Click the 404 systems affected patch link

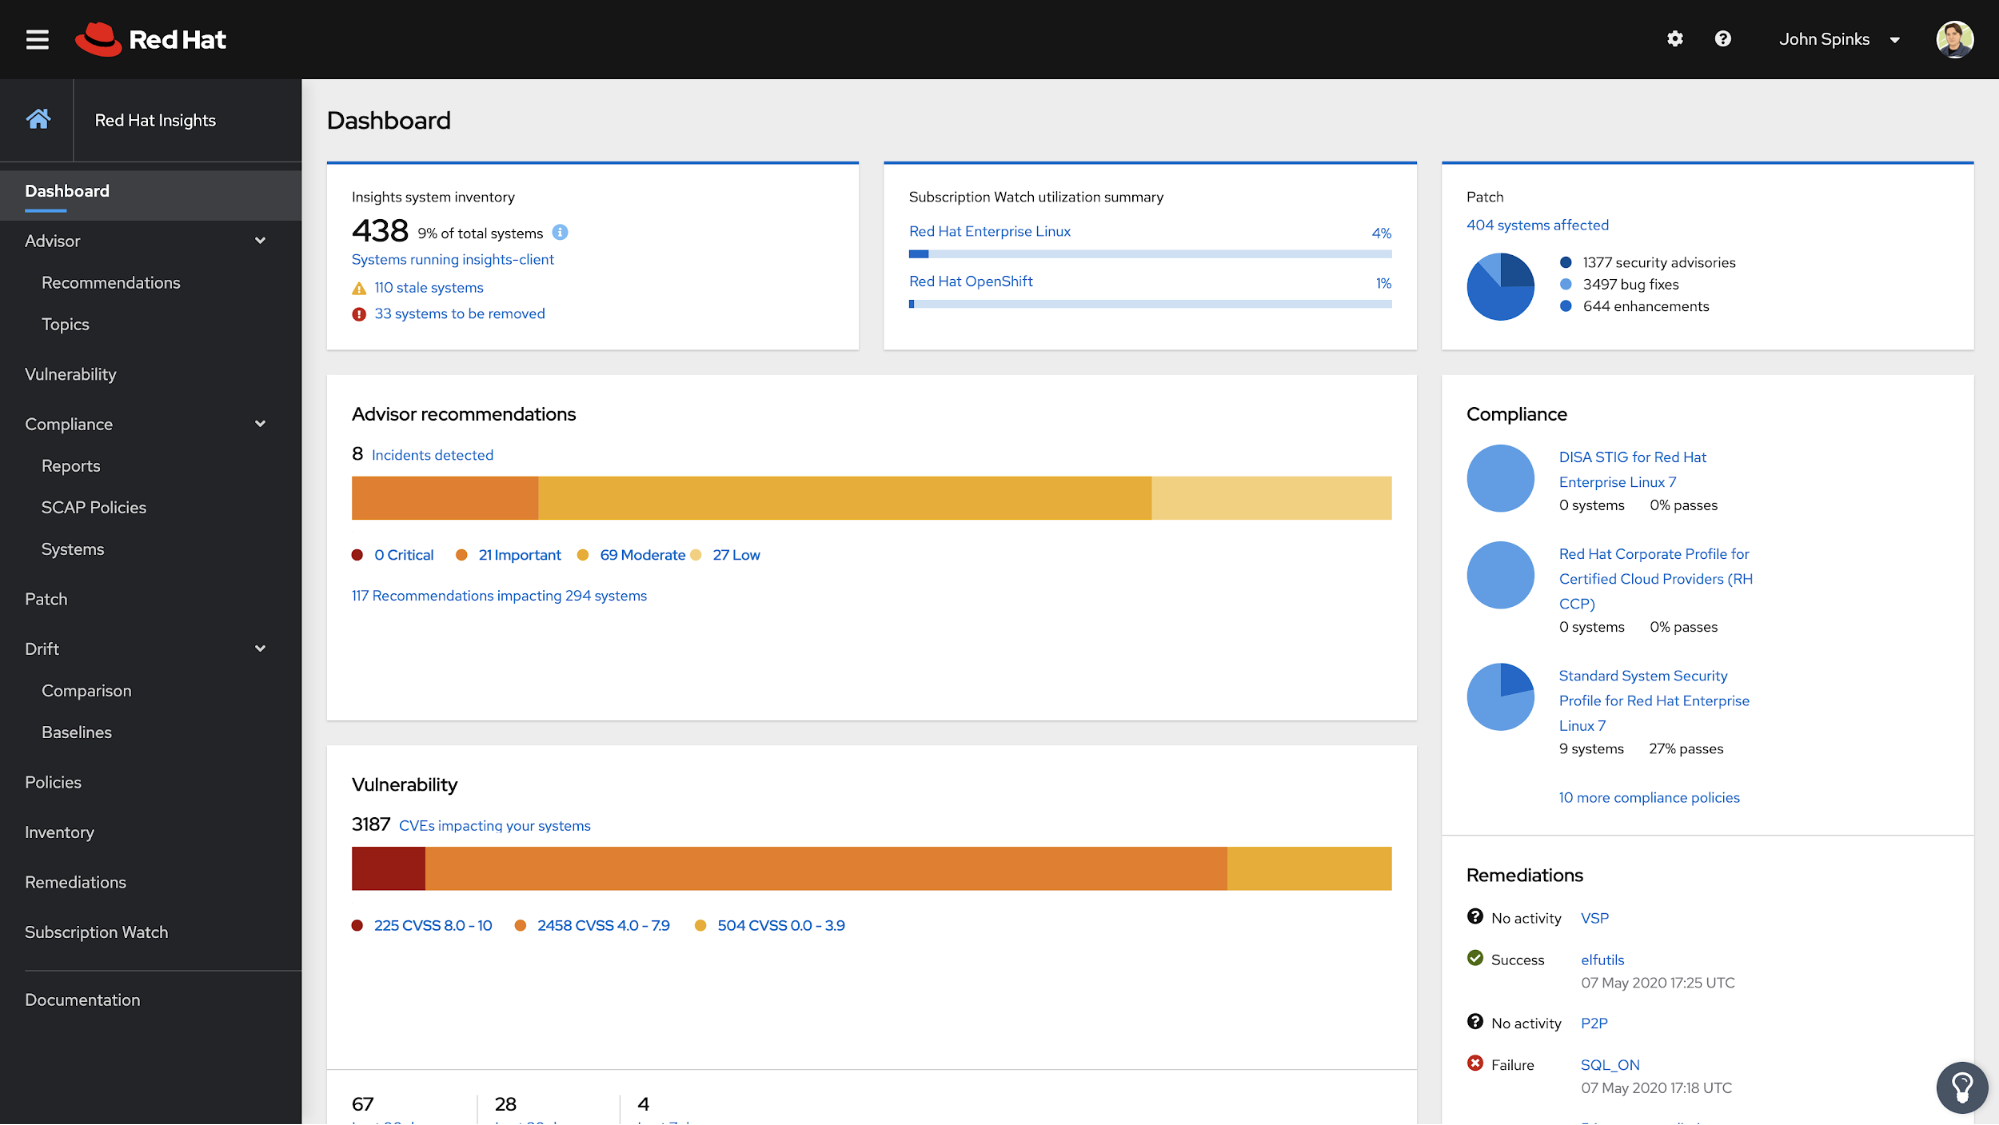click(x=1538, y=224)
